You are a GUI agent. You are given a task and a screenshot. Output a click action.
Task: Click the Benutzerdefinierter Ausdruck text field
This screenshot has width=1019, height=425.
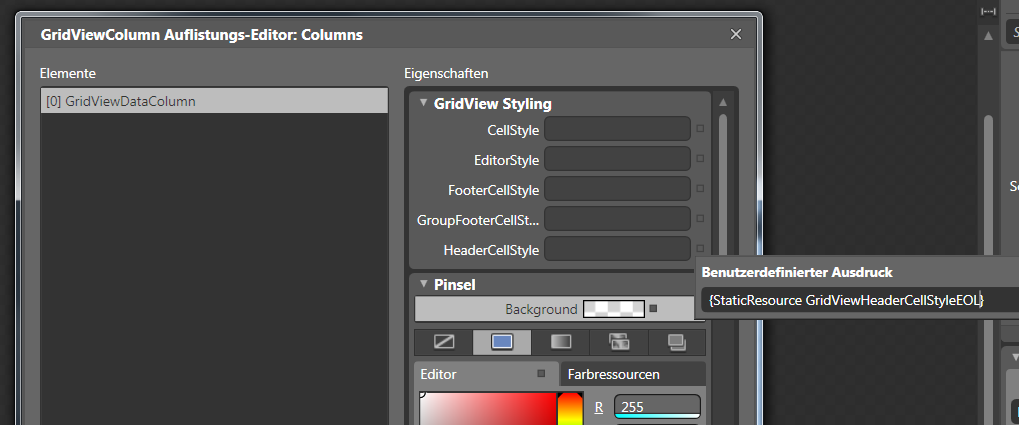click(x=845, y=300)
